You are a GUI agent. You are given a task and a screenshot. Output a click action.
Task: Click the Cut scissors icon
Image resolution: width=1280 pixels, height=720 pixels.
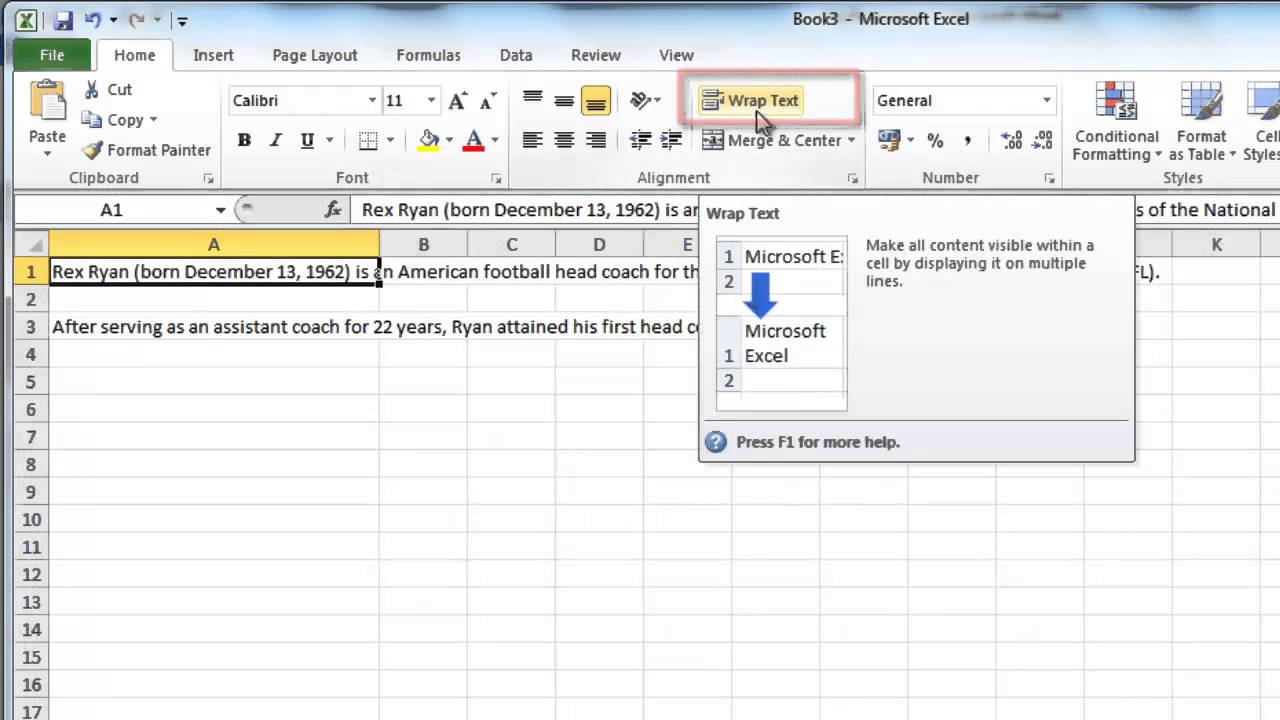92,90
